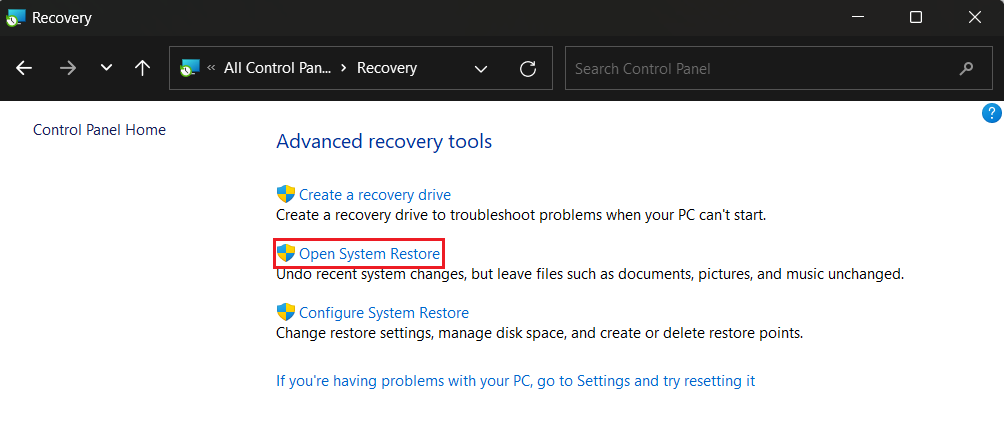The height and width of the screenshot is (425, 1004).
Task: Refresh the Recovery page
Action: pos(528,69)
